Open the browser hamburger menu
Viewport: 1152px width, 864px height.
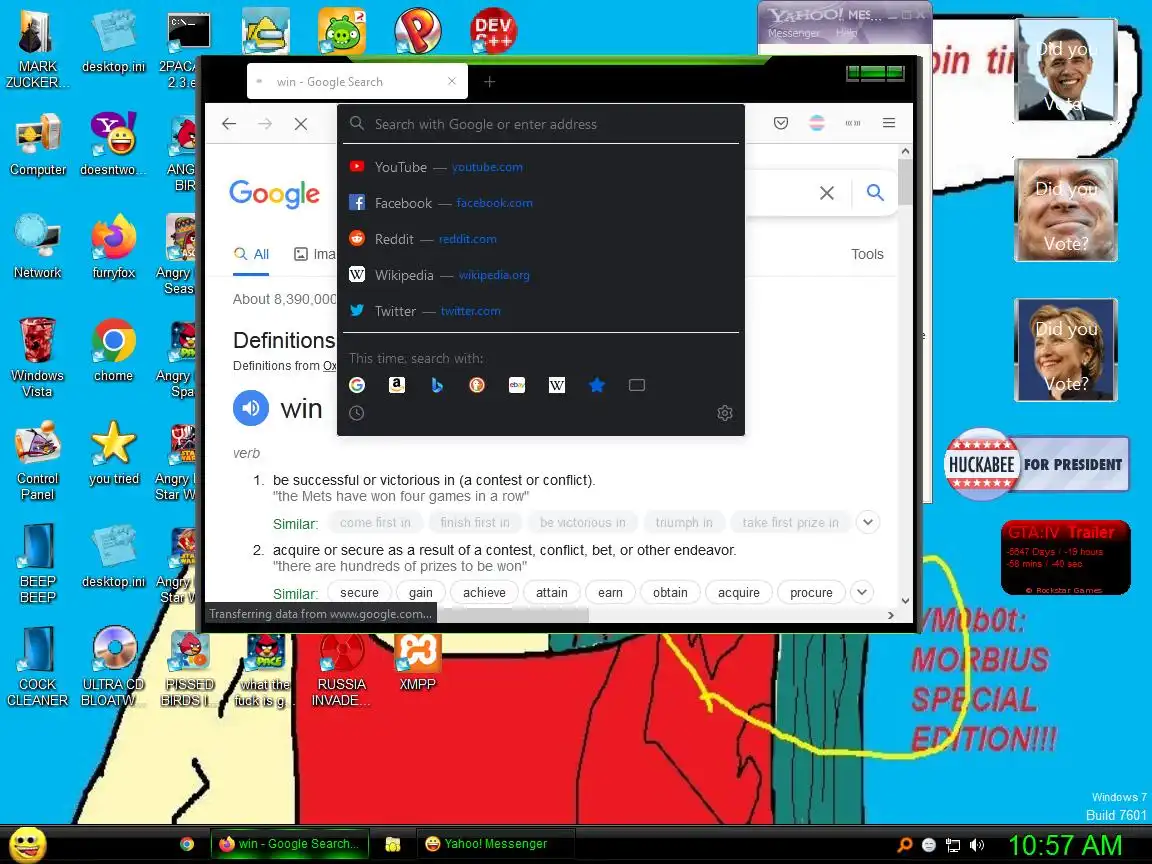point(889,123)
